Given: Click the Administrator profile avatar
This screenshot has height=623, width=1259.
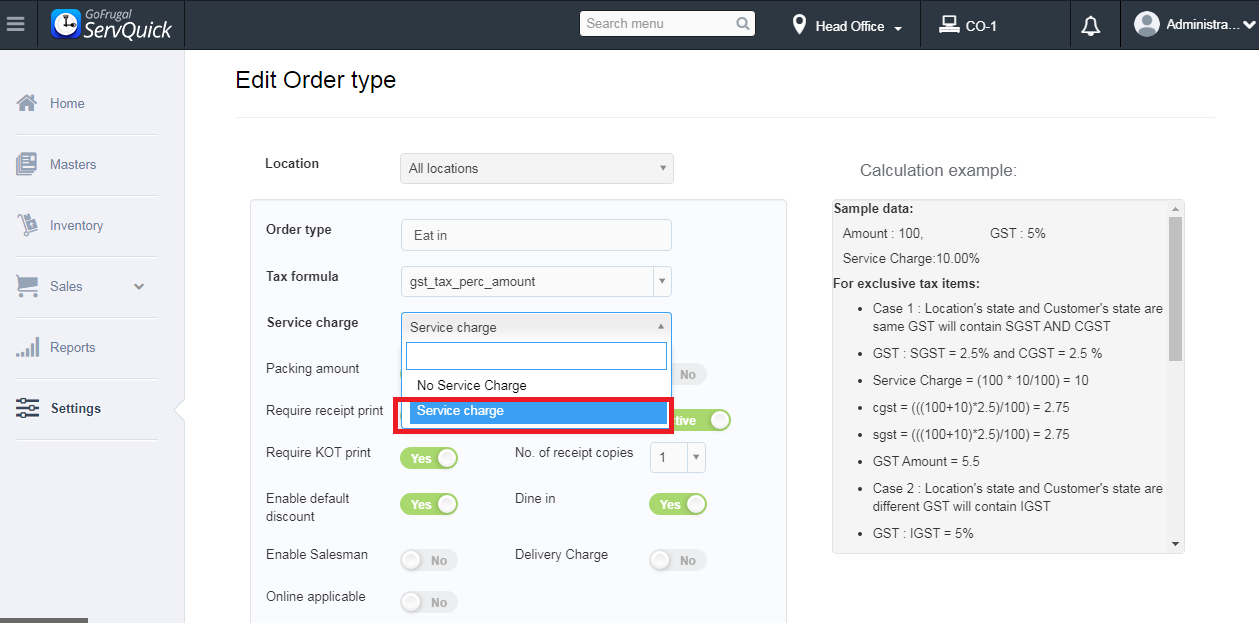Looking at the screenshot, I should 1147,24.
